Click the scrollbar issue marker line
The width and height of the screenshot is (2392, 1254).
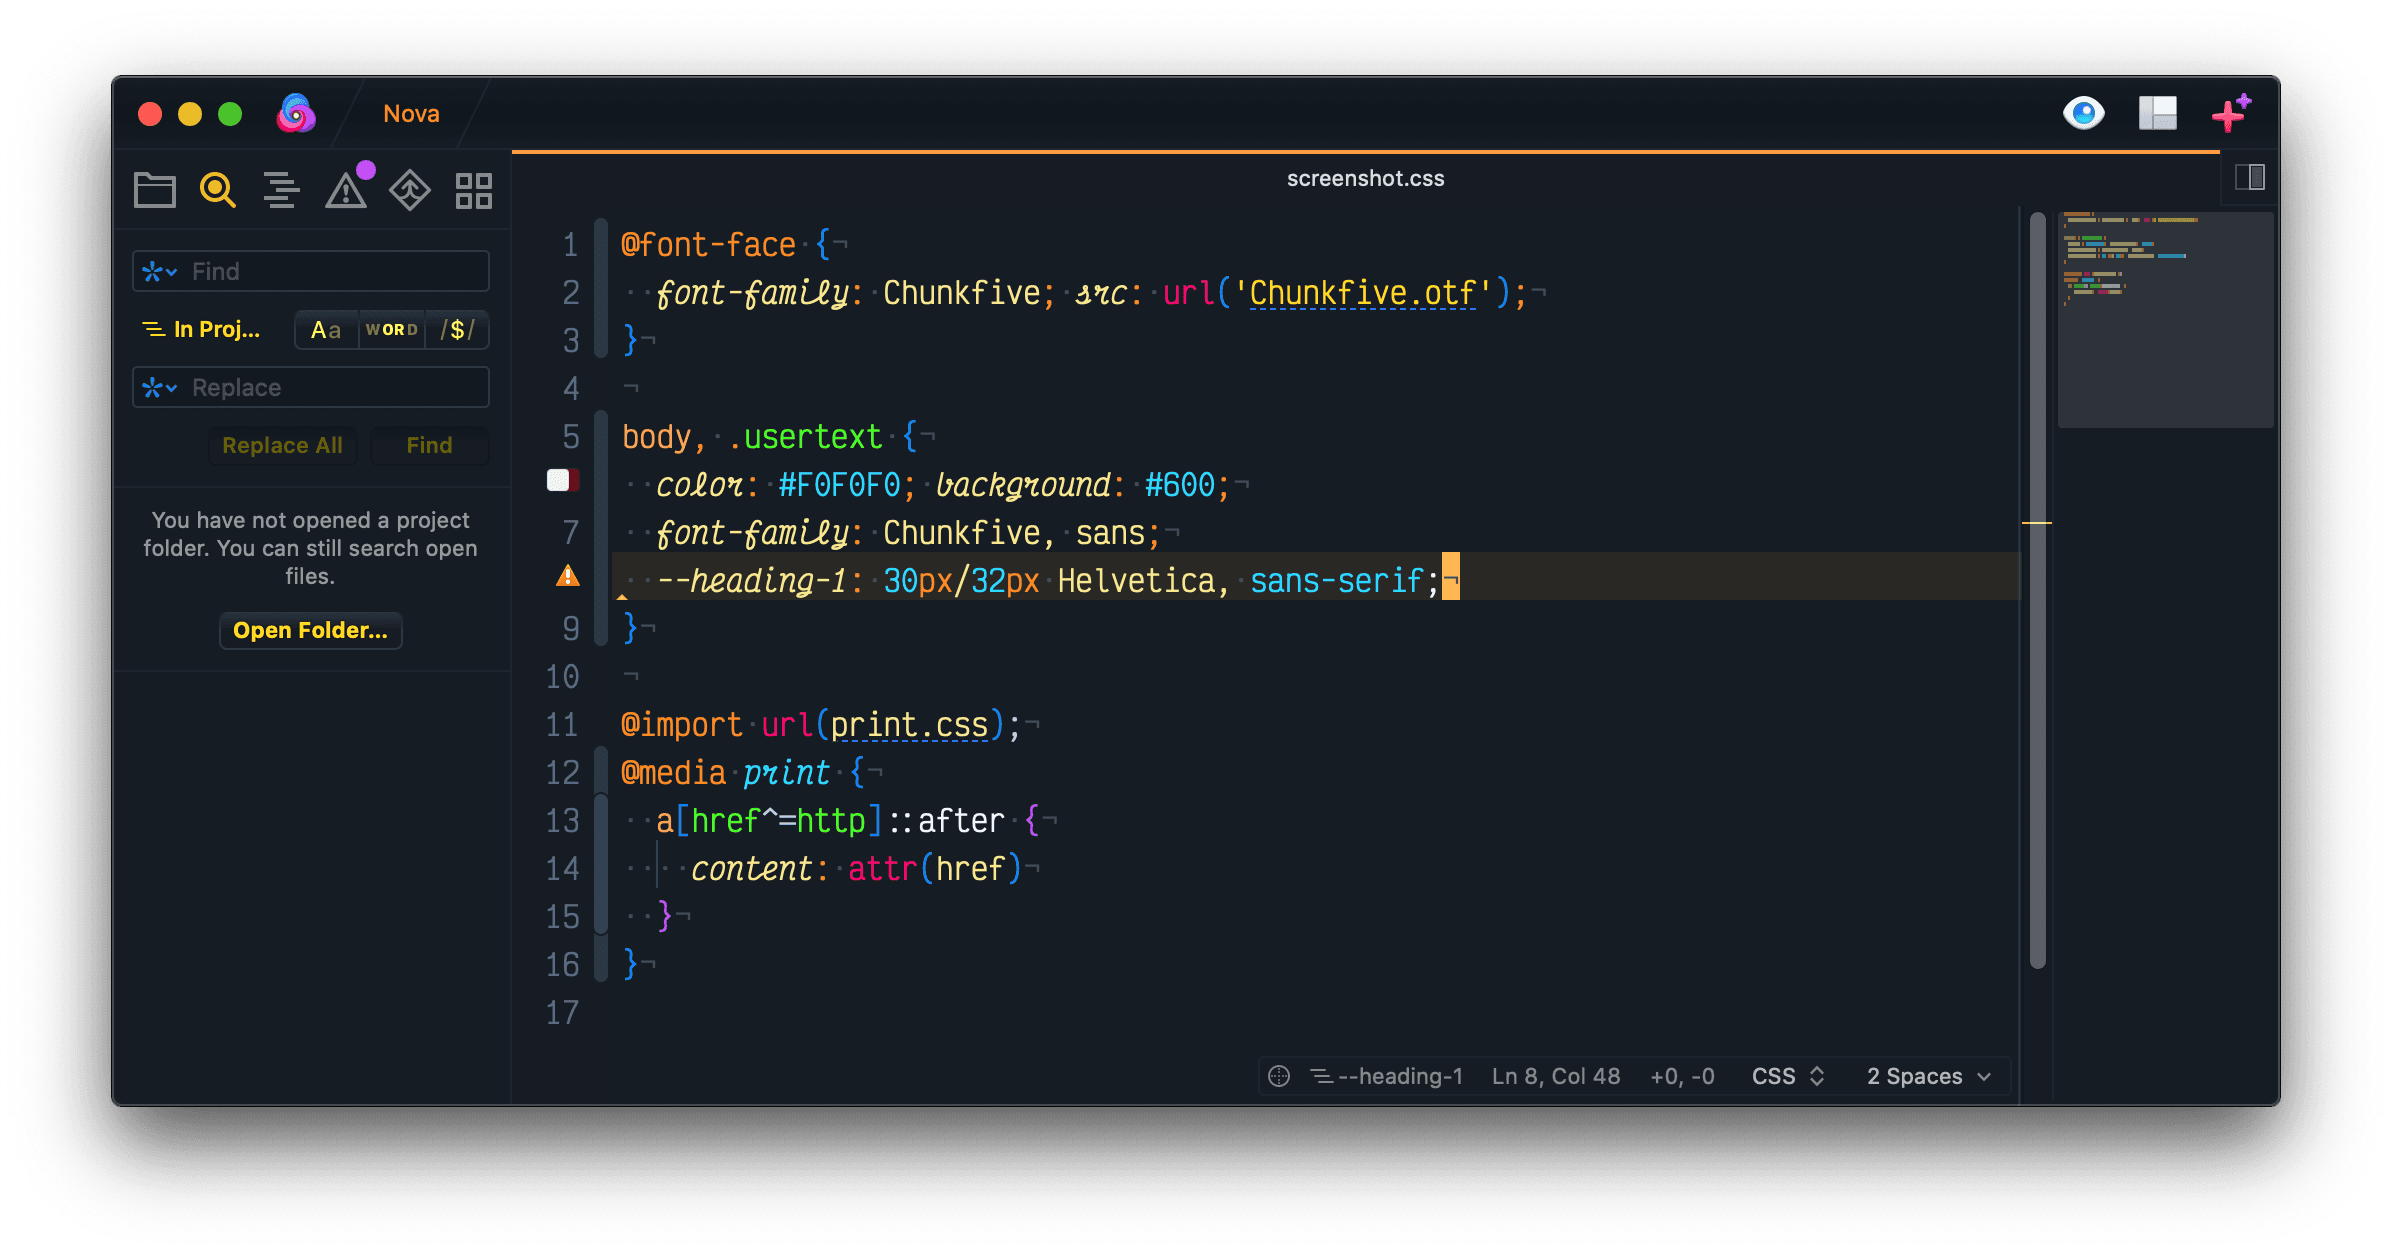2037,522
